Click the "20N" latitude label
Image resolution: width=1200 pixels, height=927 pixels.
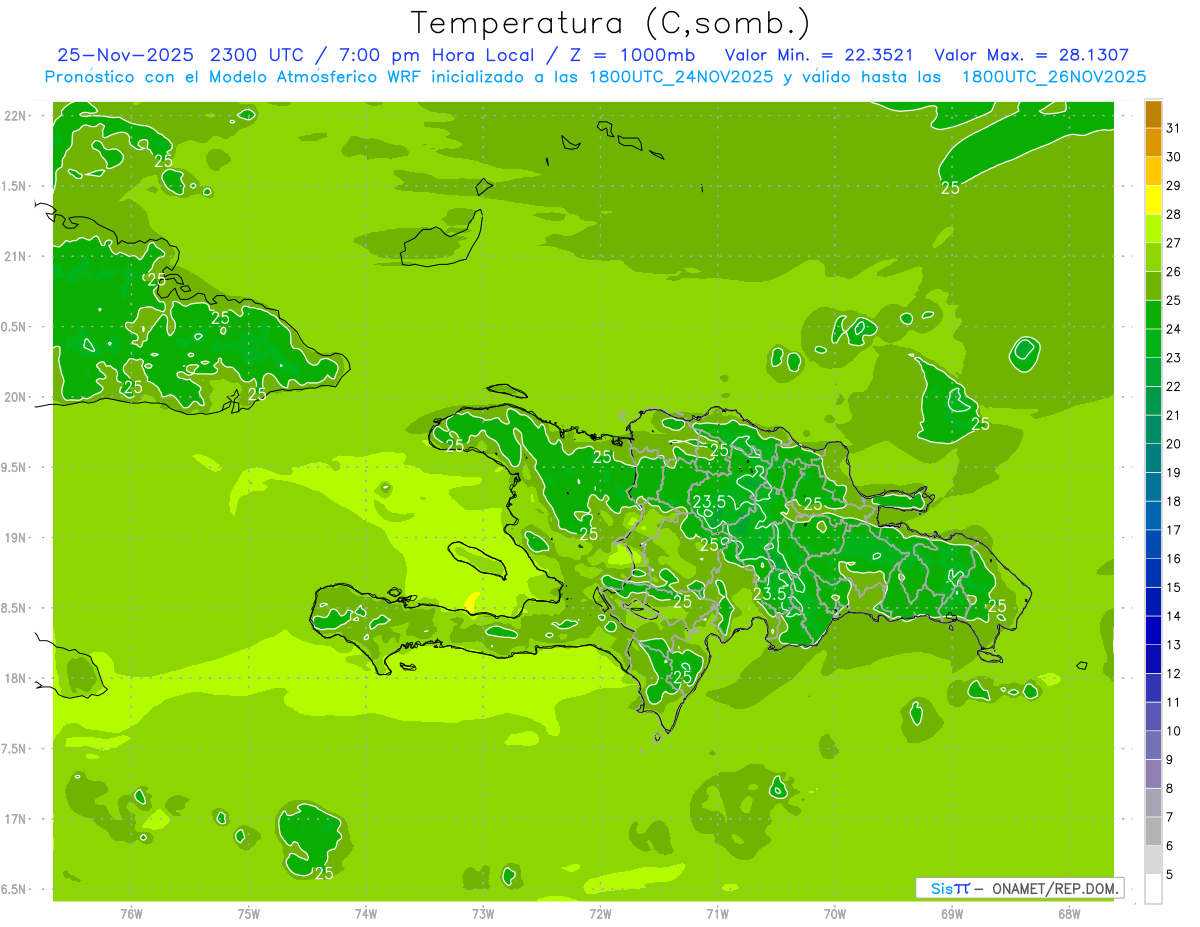tap(14, 397)
